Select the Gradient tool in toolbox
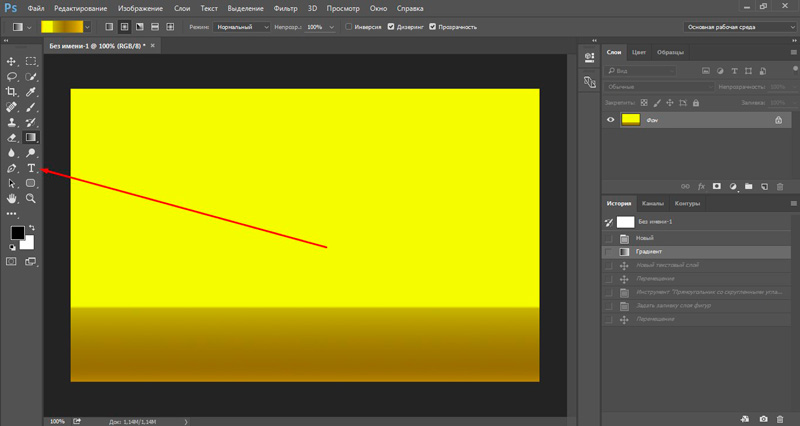The height and width of the screenshot is (426, 800). tap(31, 137)
